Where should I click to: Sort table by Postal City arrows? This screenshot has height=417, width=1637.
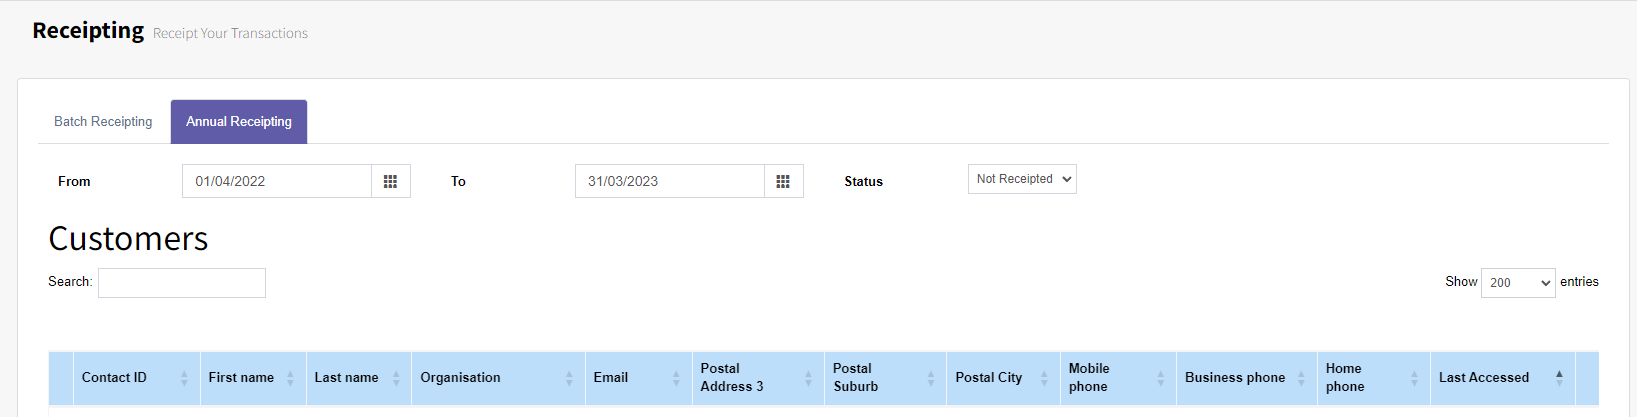(x=1044, y=378)
